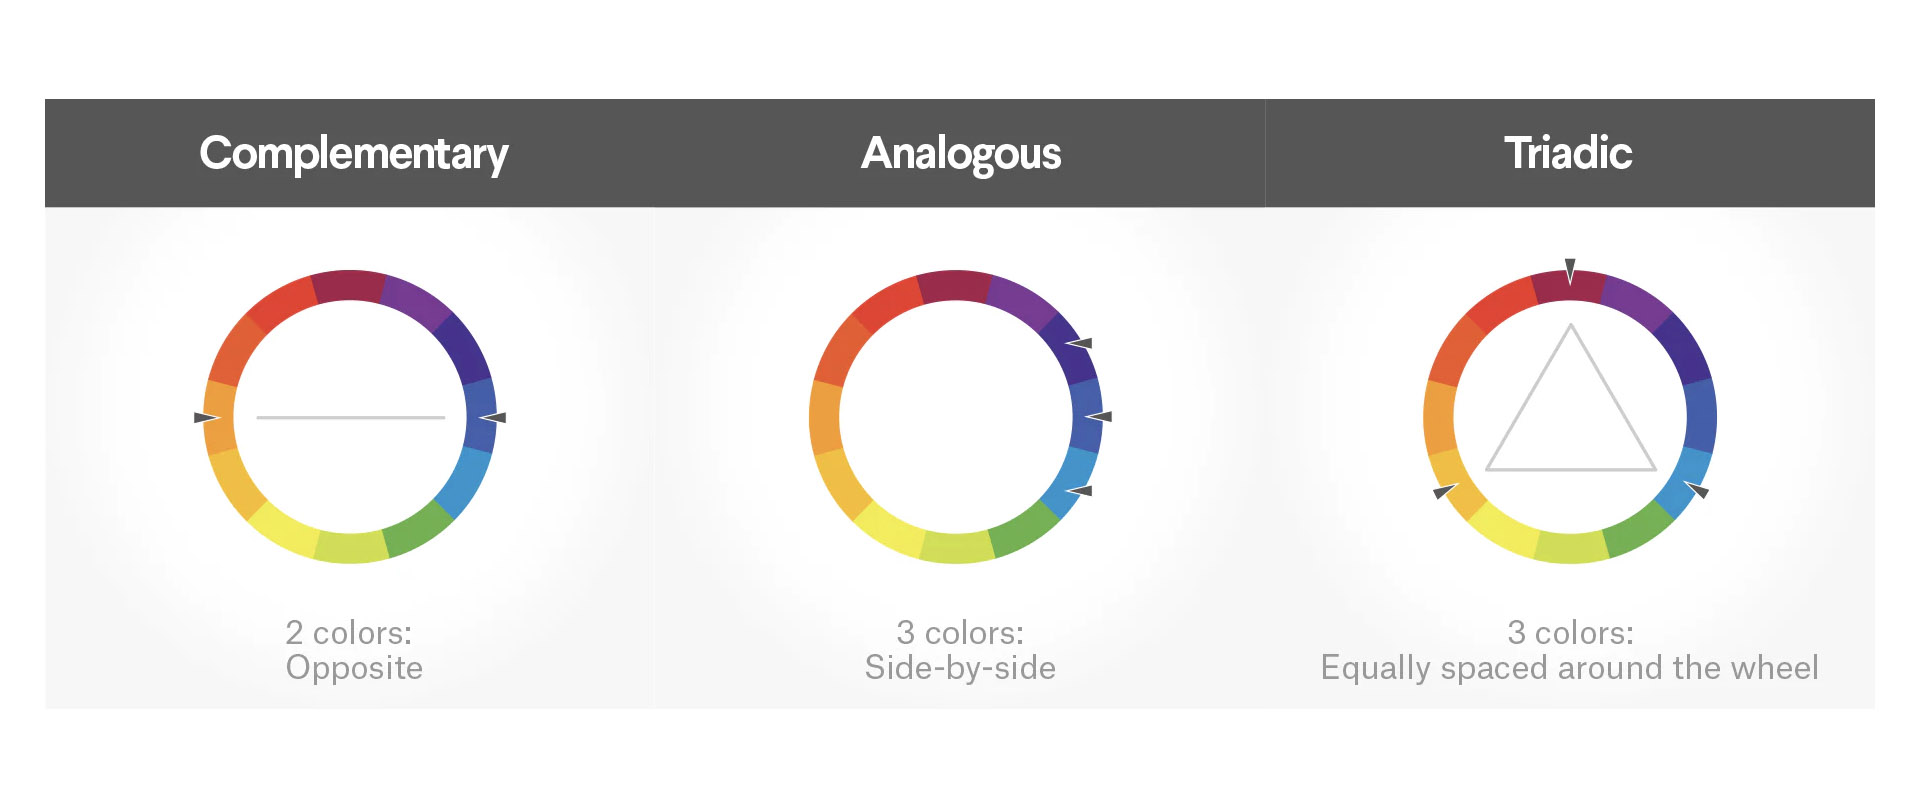Viewport: 1920px width, 787px height.
Task: Click the left arrow marker on Complementary wheel
Action: [205, 417]
